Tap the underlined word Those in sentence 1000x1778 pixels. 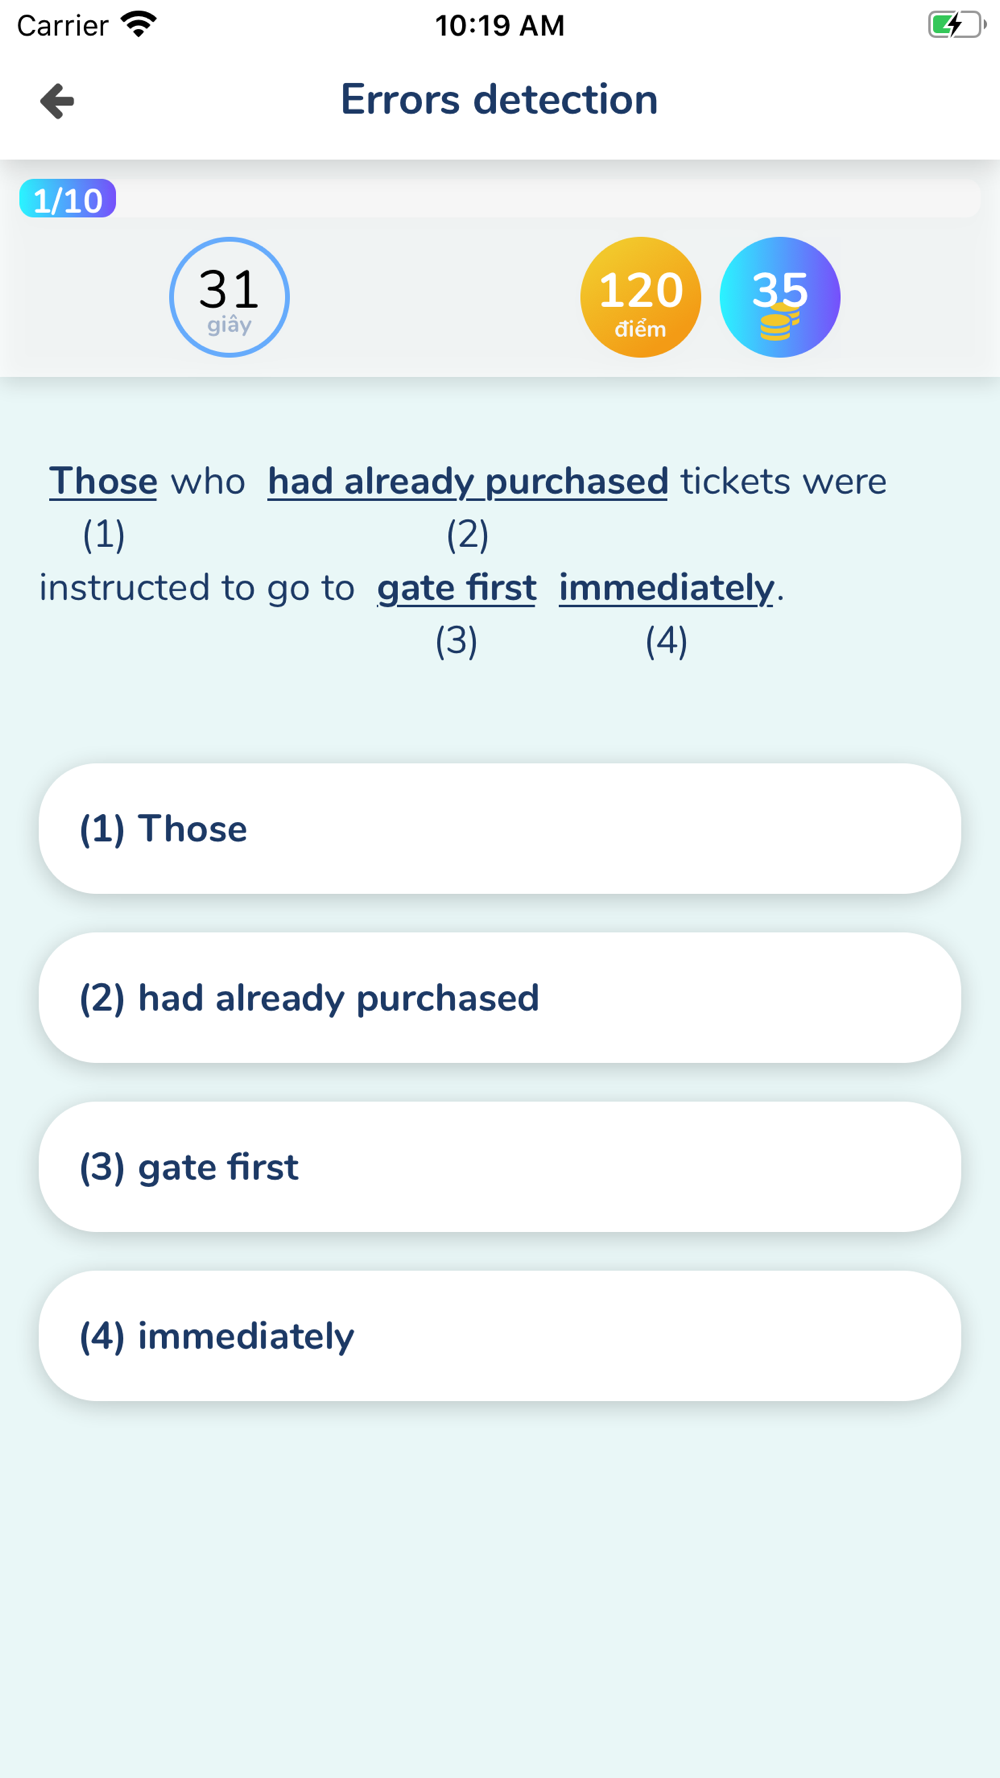[x=103, y=481]
